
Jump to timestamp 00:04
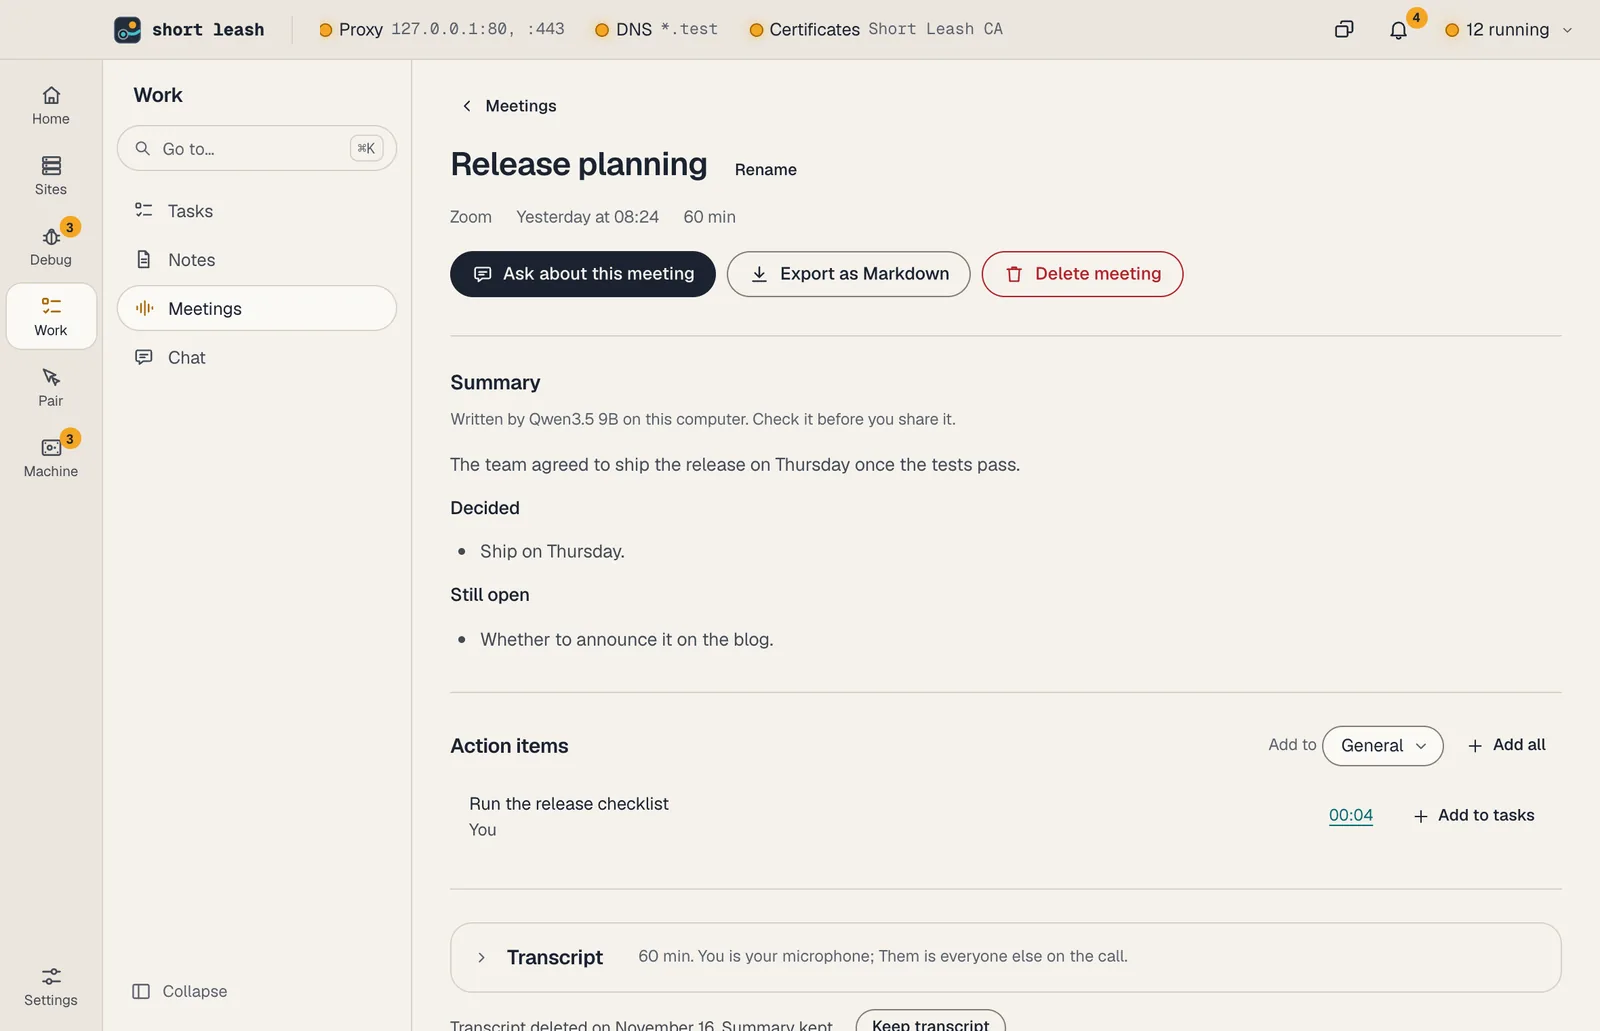[1351, 815]
